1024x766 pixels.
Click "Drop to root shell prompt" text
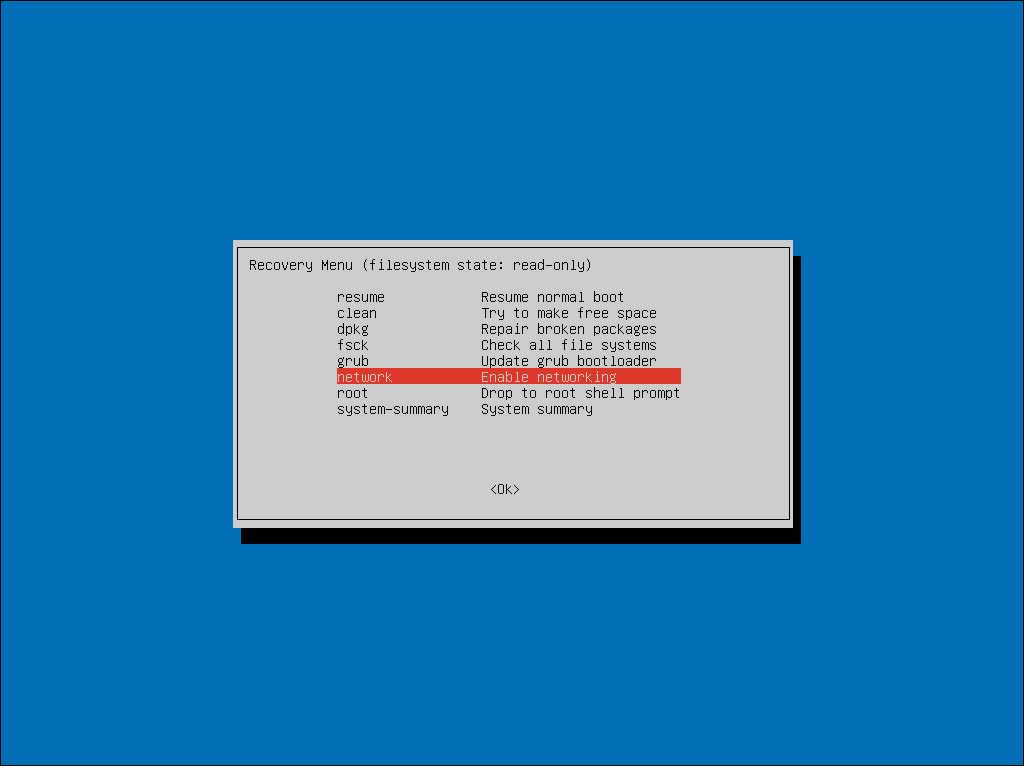580,393
